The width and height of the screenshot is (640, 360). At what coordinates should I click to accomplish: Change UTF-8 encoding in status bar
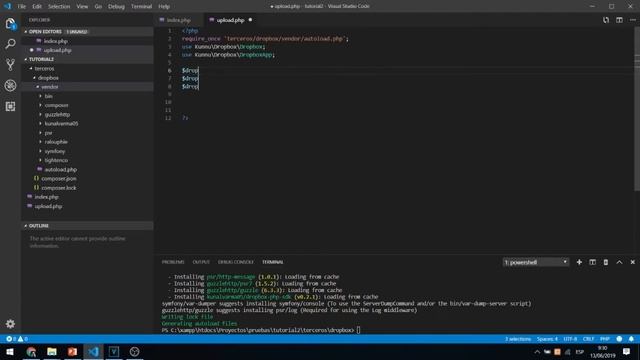point(570,339)
